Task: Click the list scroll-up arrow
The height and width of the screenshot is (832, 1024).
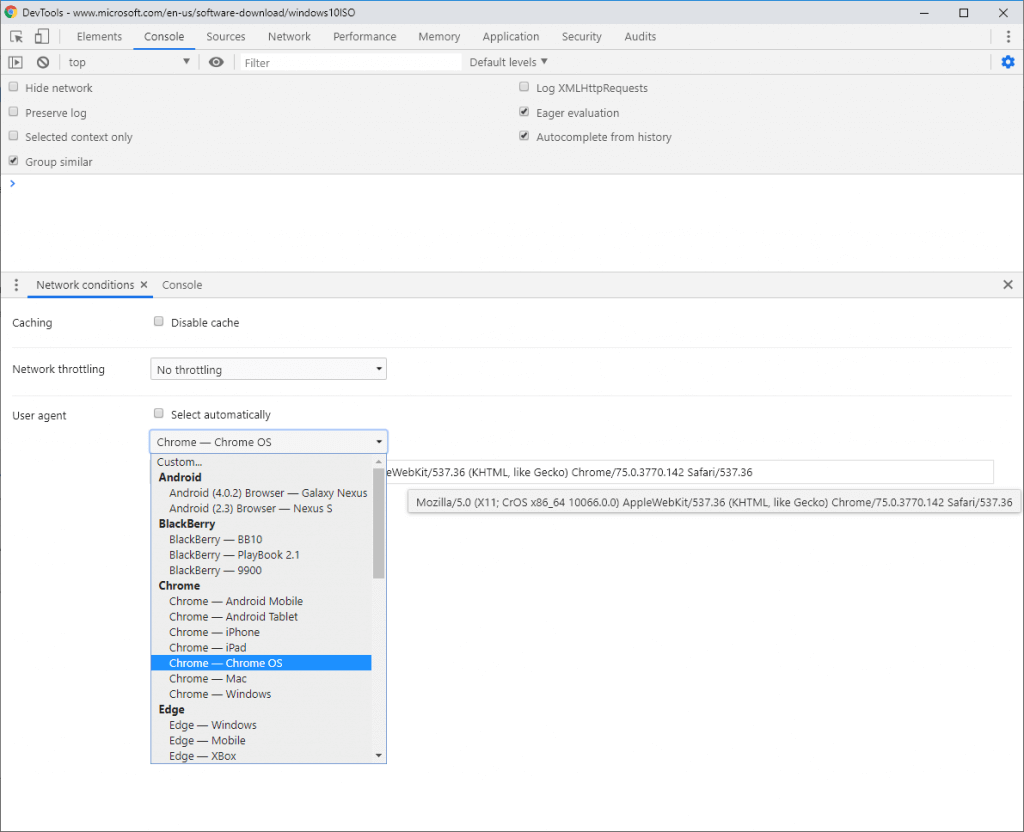Action: pyautogui.click(x=379, y=462)
